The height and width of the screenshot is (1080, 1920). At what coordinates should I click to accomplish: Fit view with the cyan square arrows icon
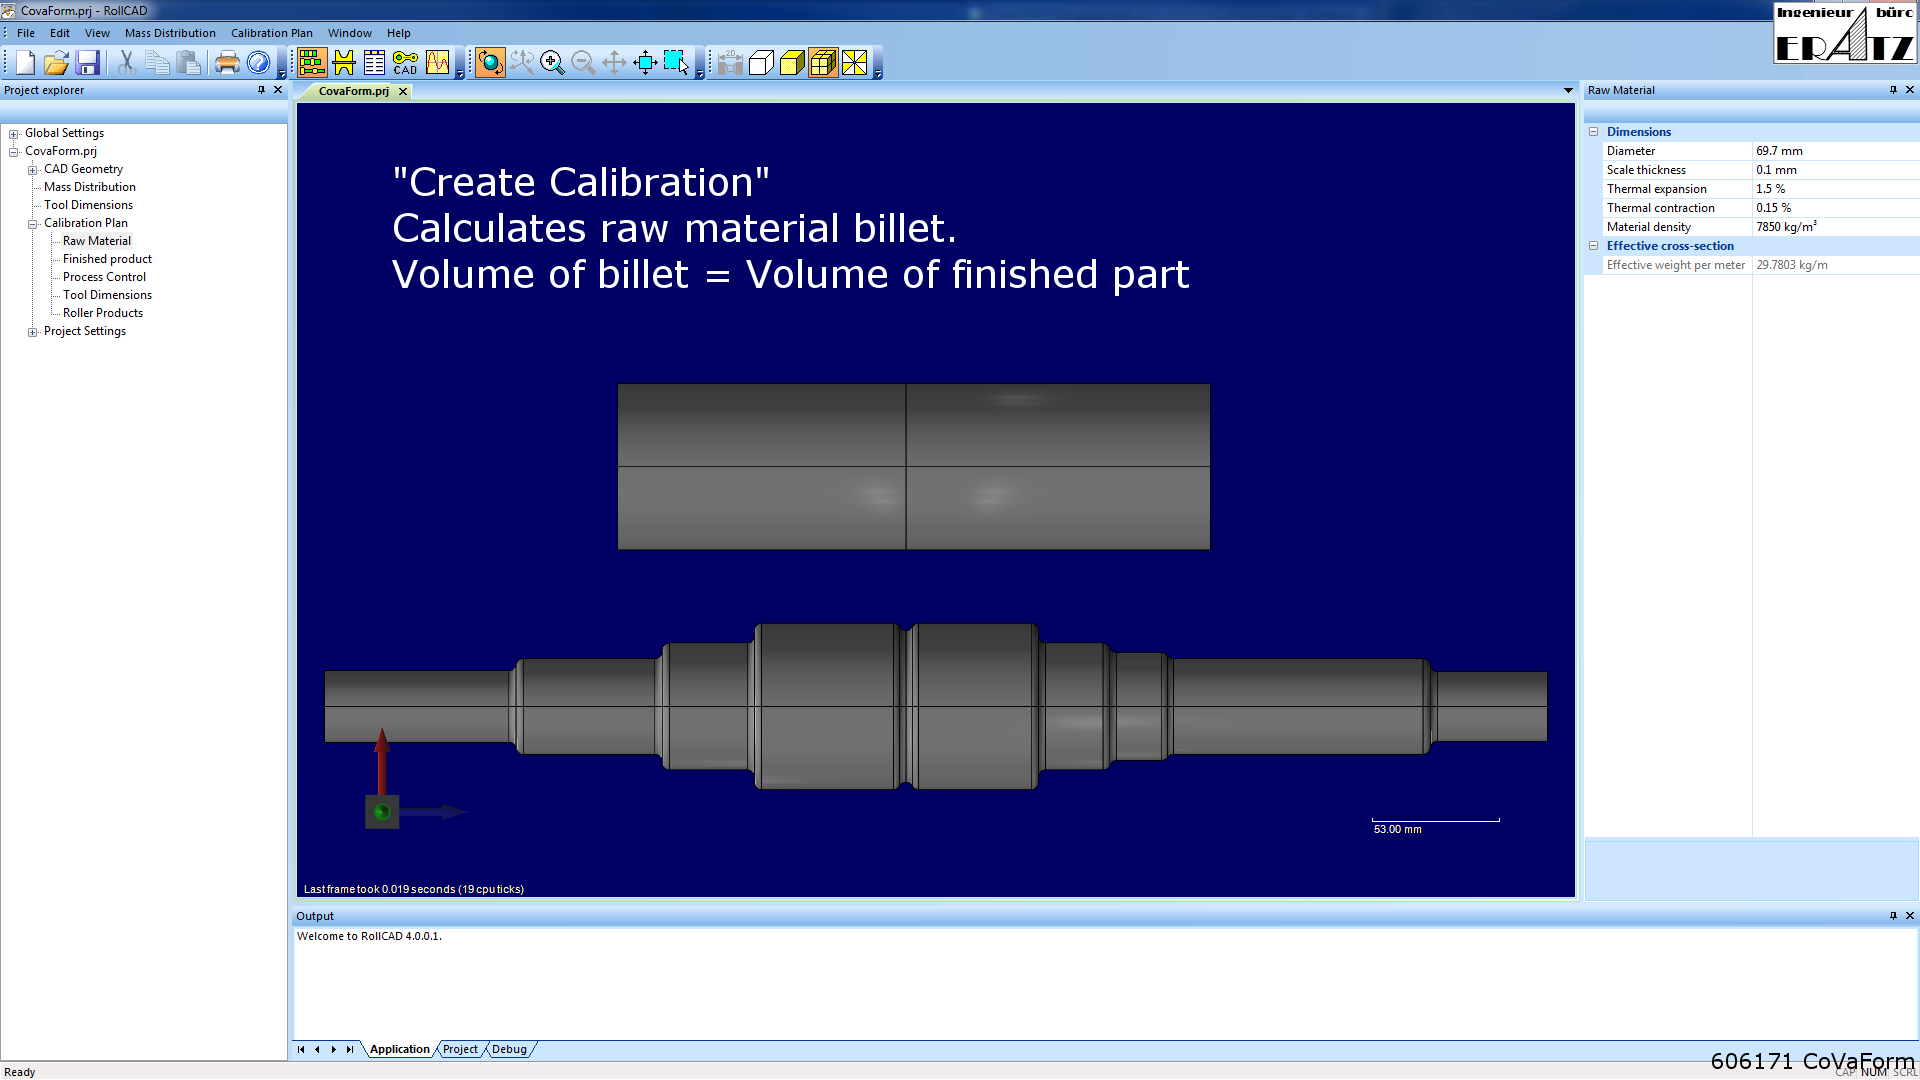(x=645, y=63)
